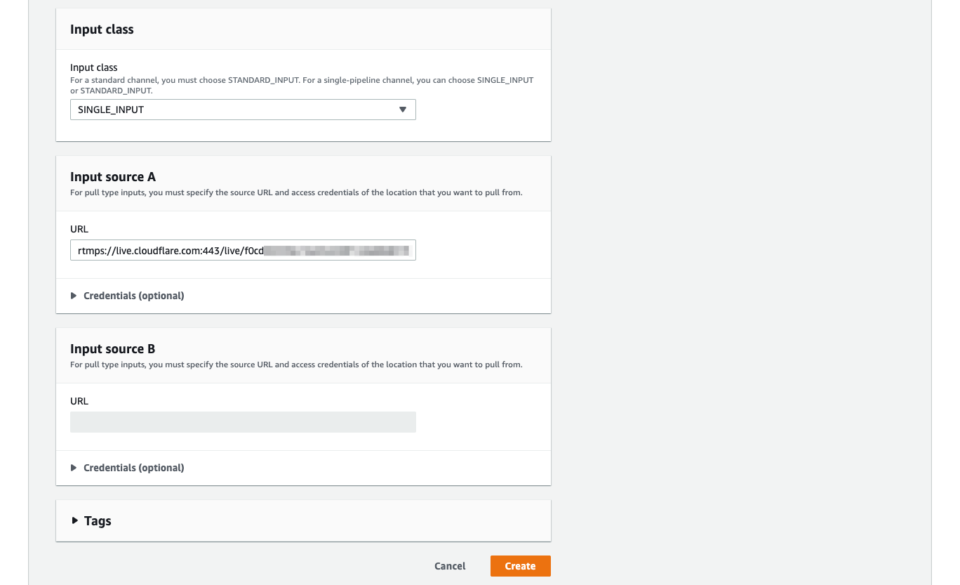Click the Input class heading

pyautogui.click(x=100, y=29)
